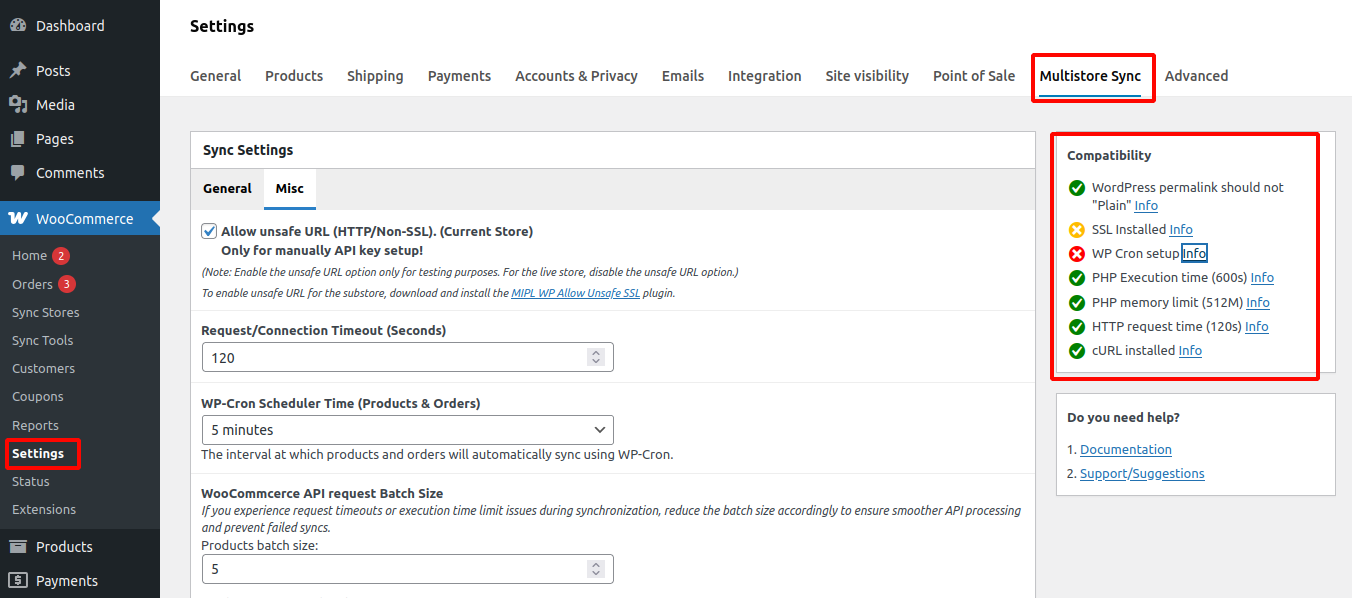Switch to General sub-tab in Sync Settings
This screenshot has height=598, width=1352.
coord(227,189)
